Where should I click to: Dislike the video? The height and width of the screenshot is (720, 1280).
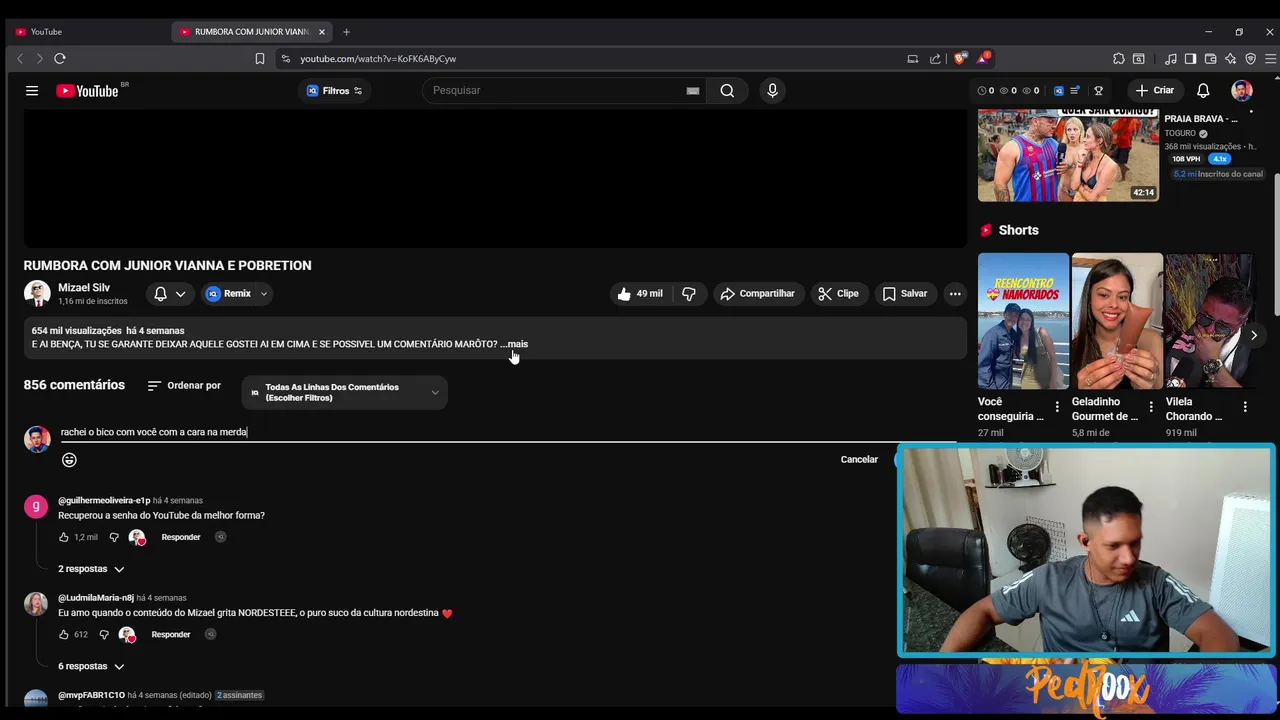[689, 294]
